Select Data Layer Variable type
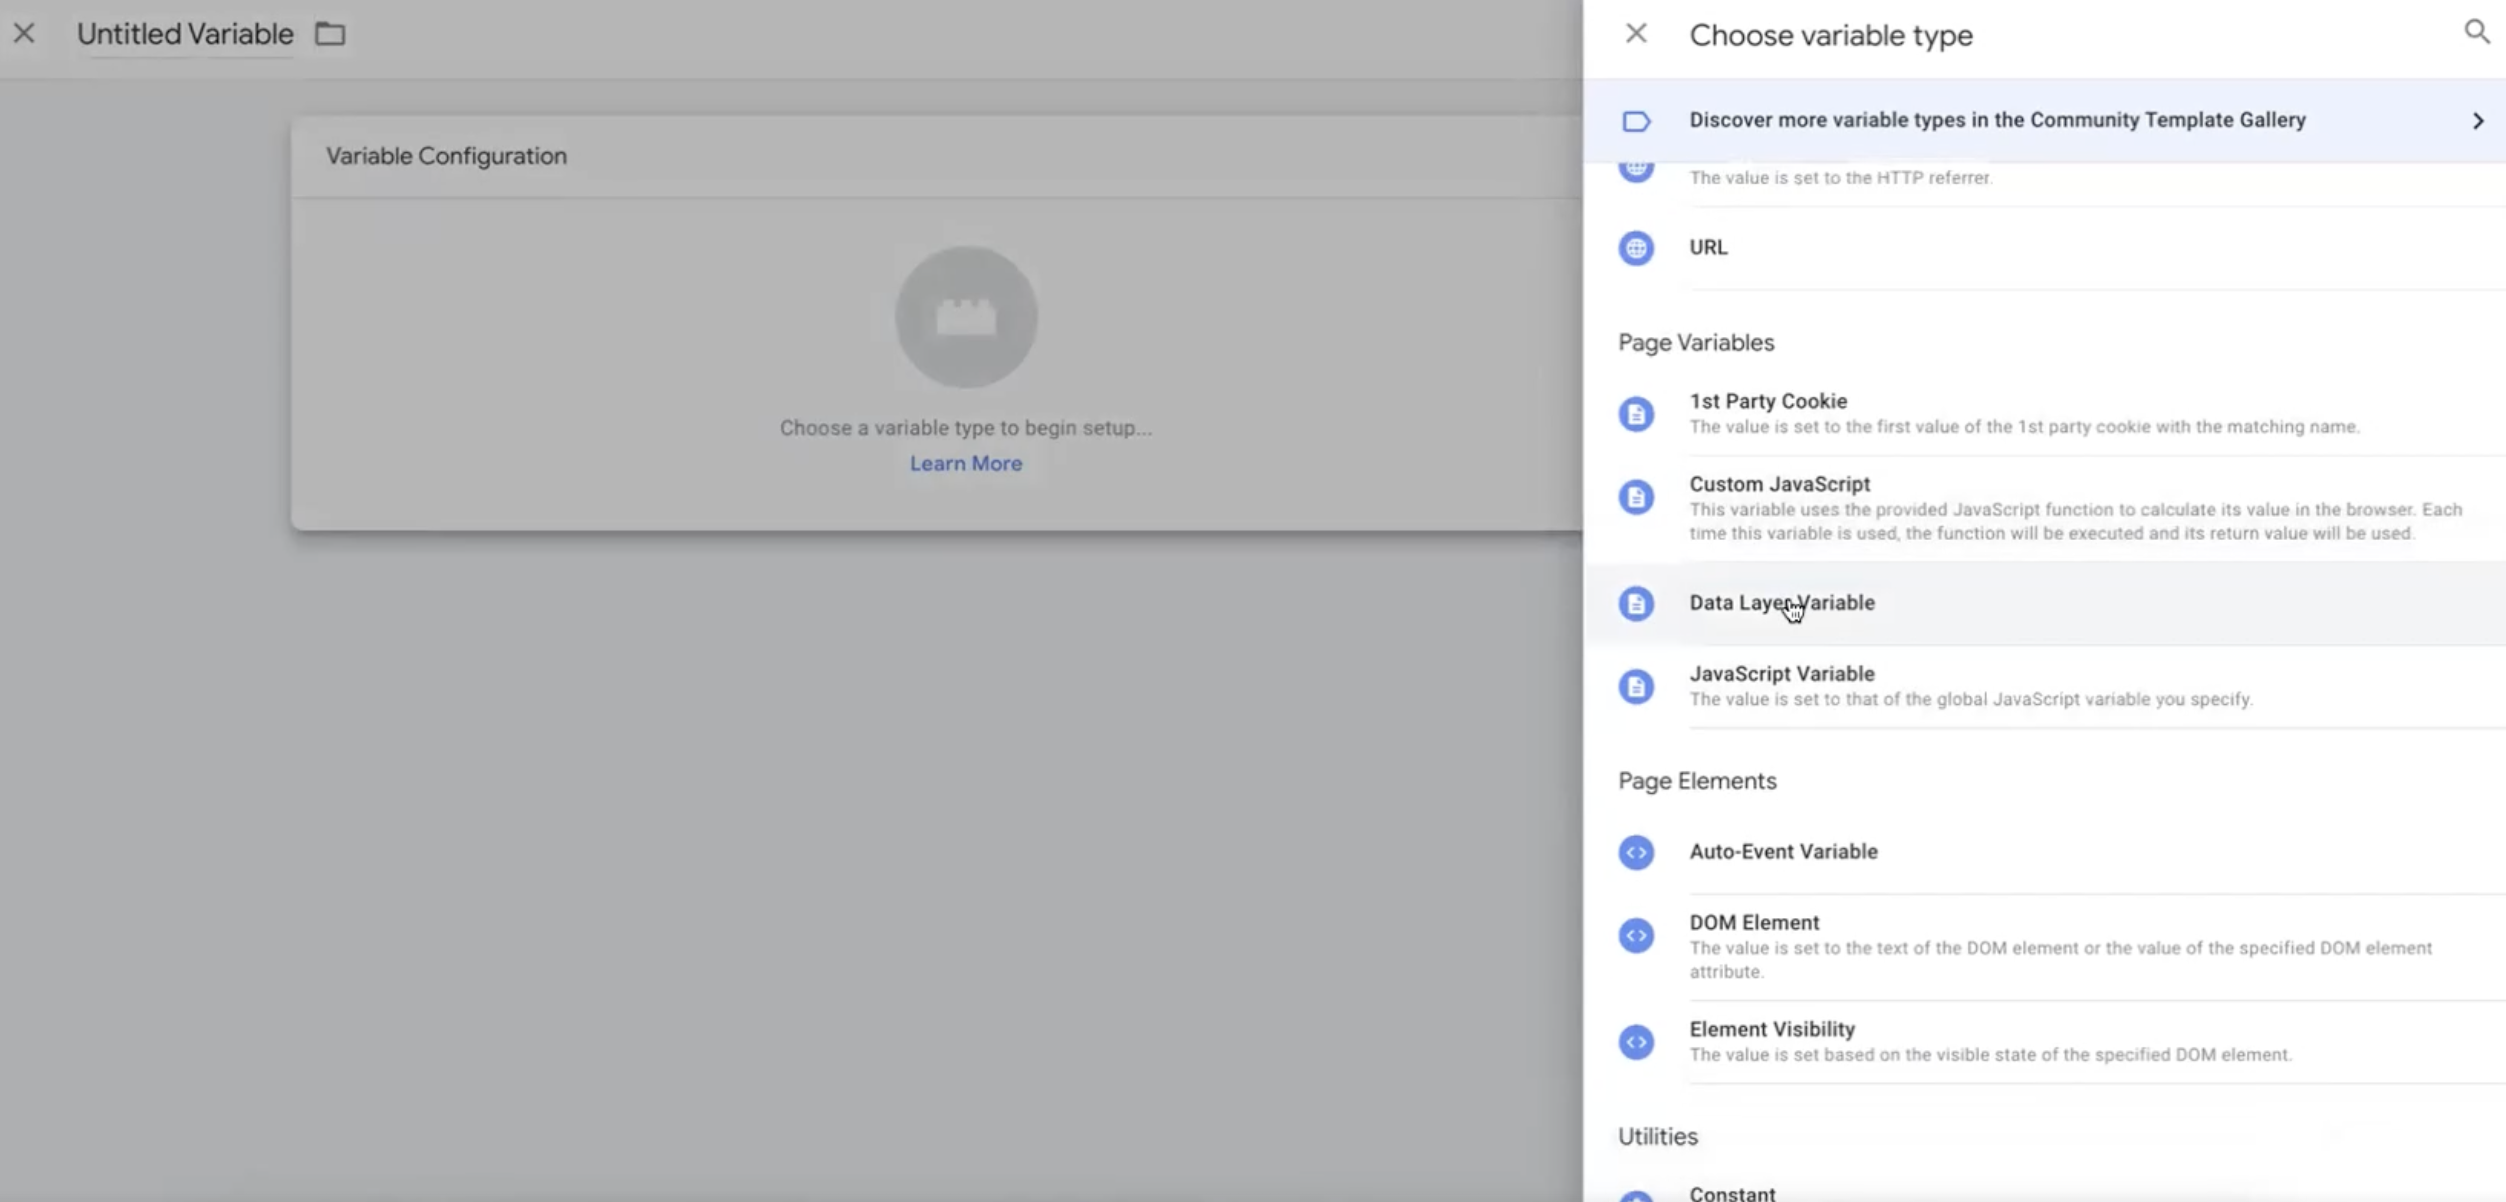Screen dimensions: 2506x1202 (x=1782, y=603)
